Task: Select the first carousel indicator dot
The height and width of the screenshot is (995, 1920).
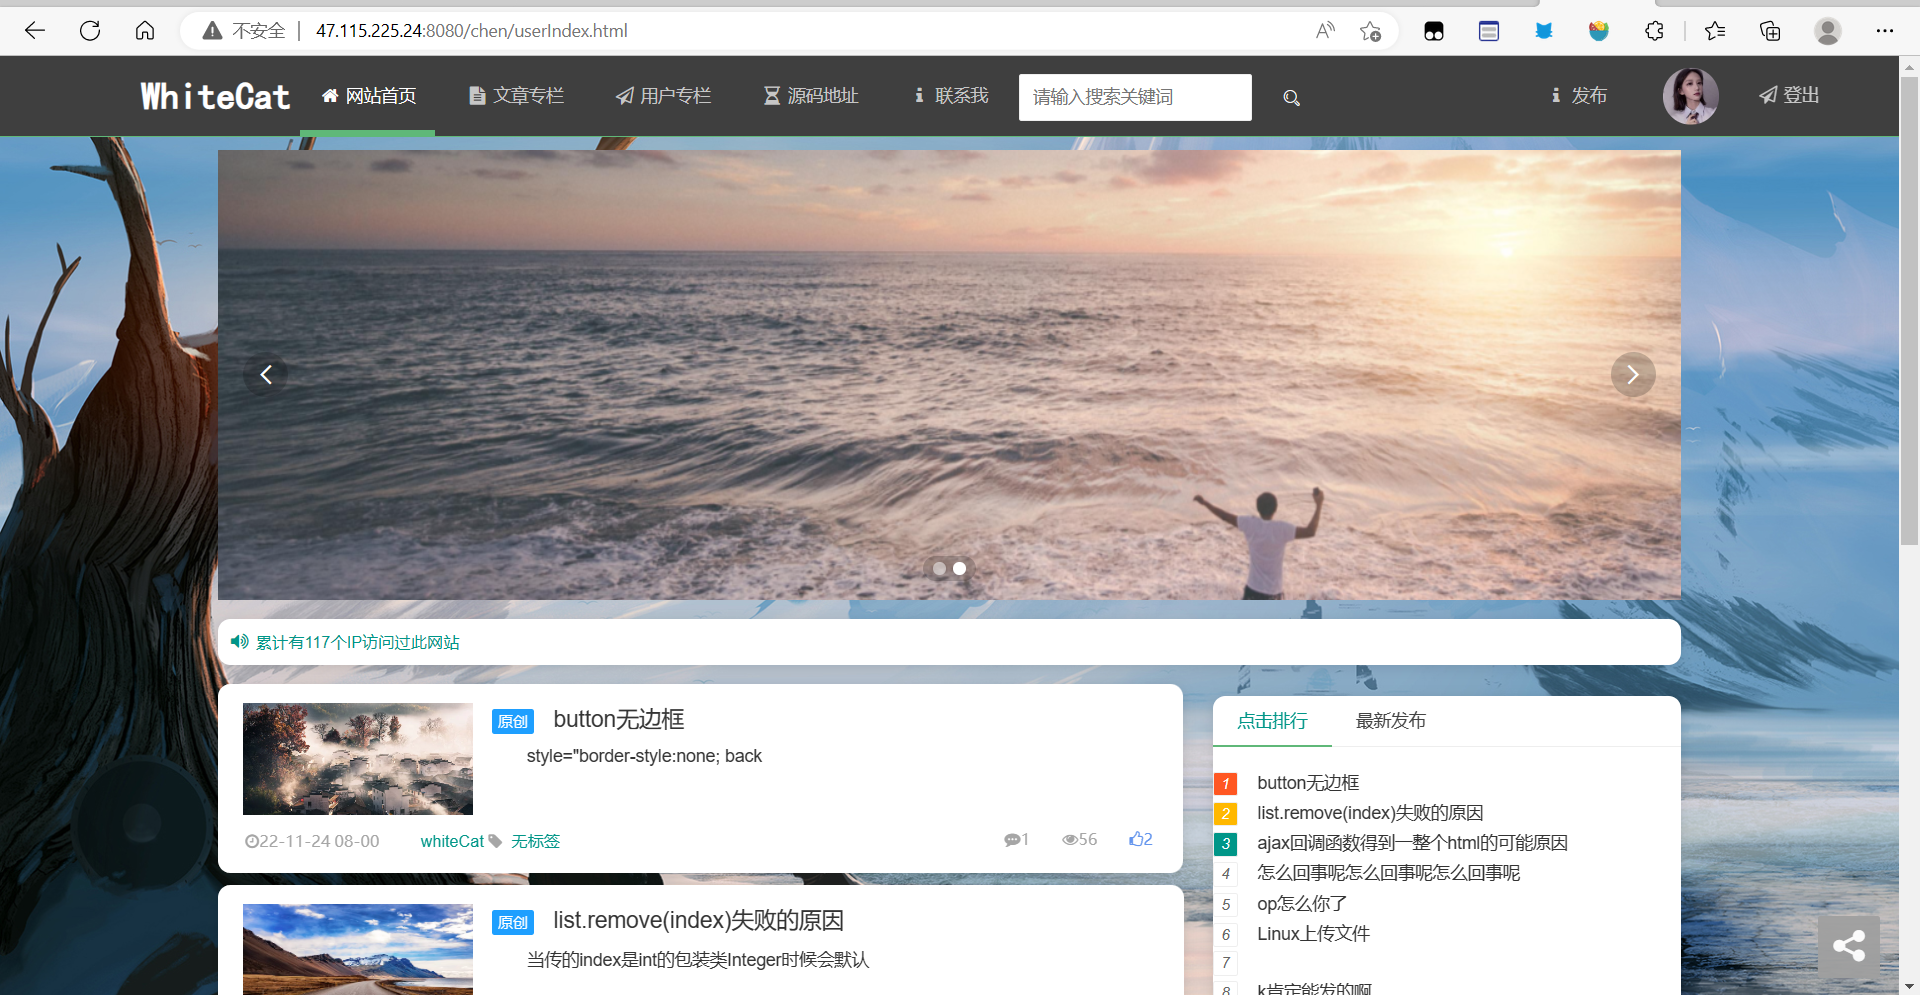Action: tap(939, 568)
